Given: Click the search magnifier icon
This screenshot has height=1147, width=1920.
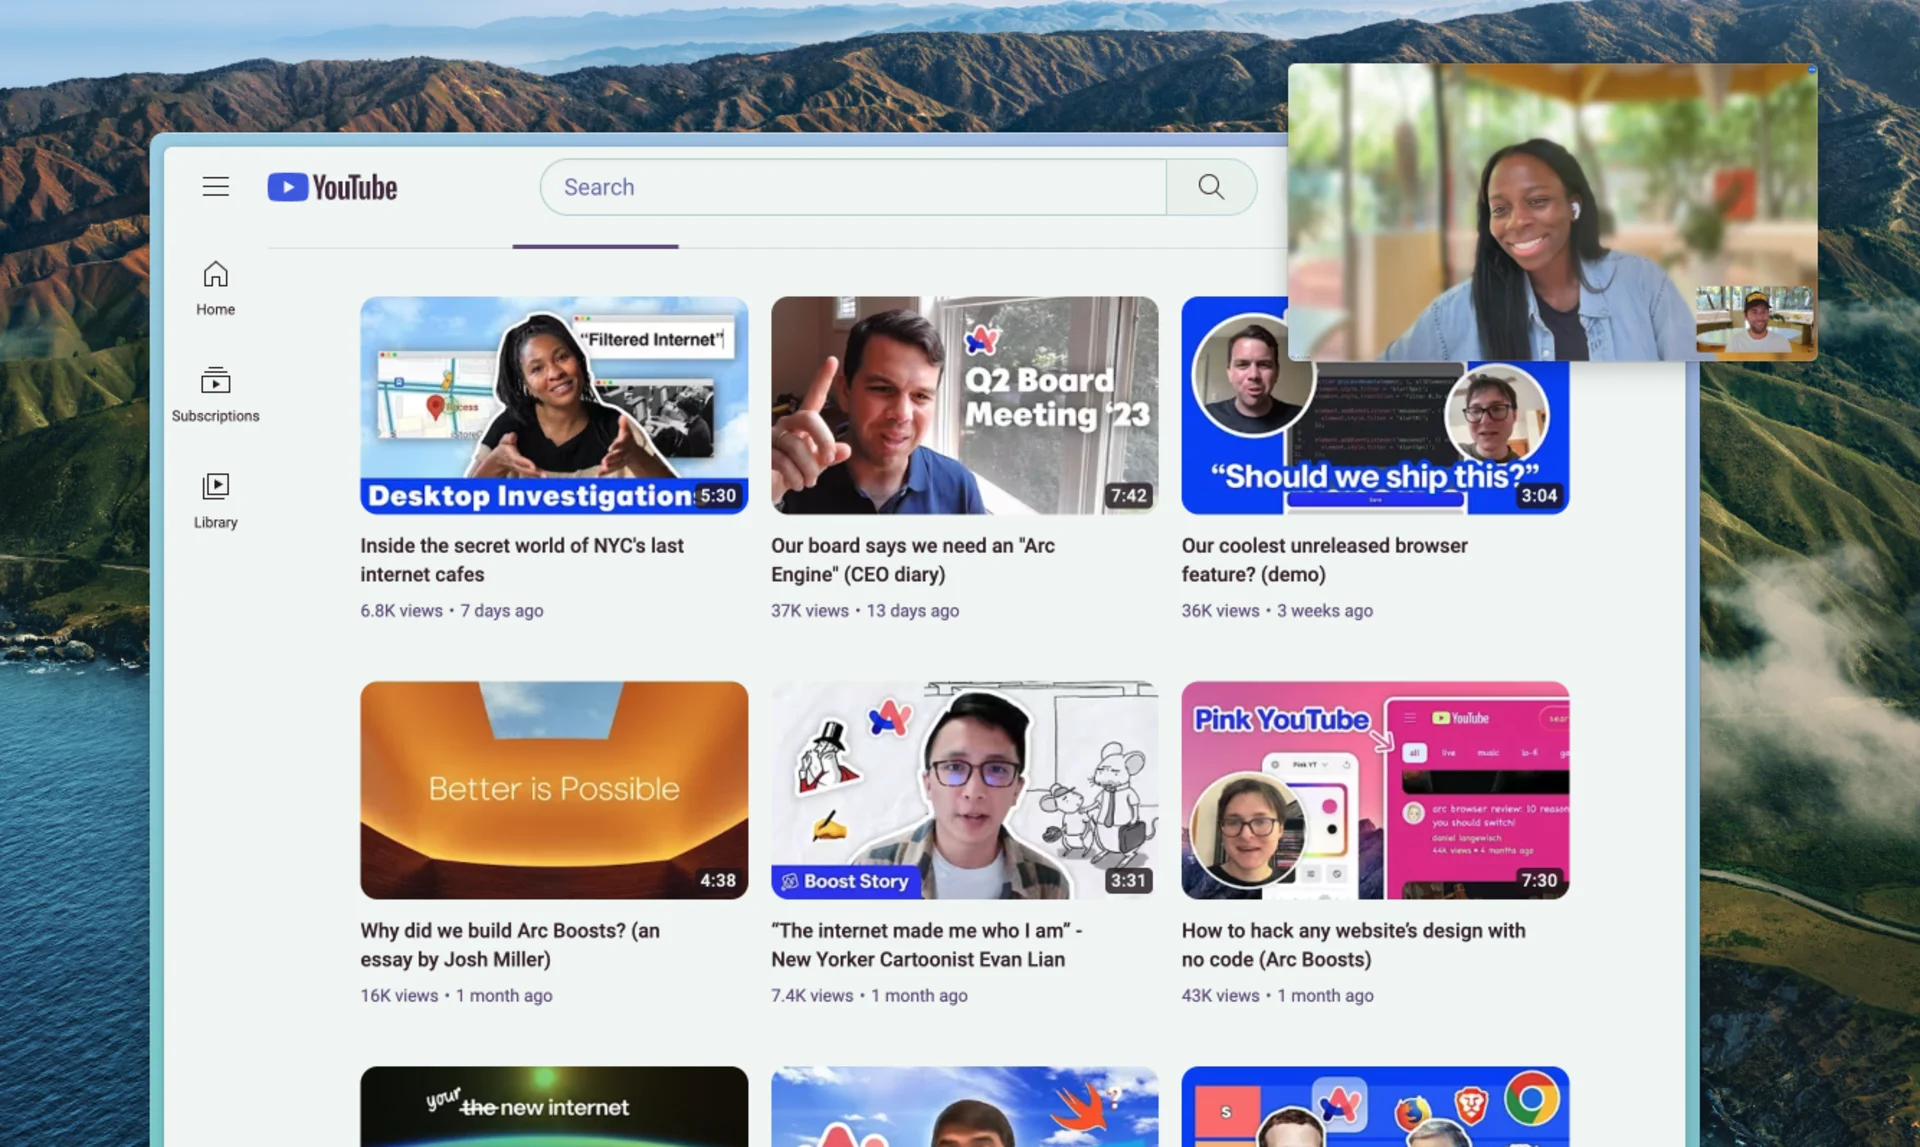Looking at the screenshot, I should 1210,187.
